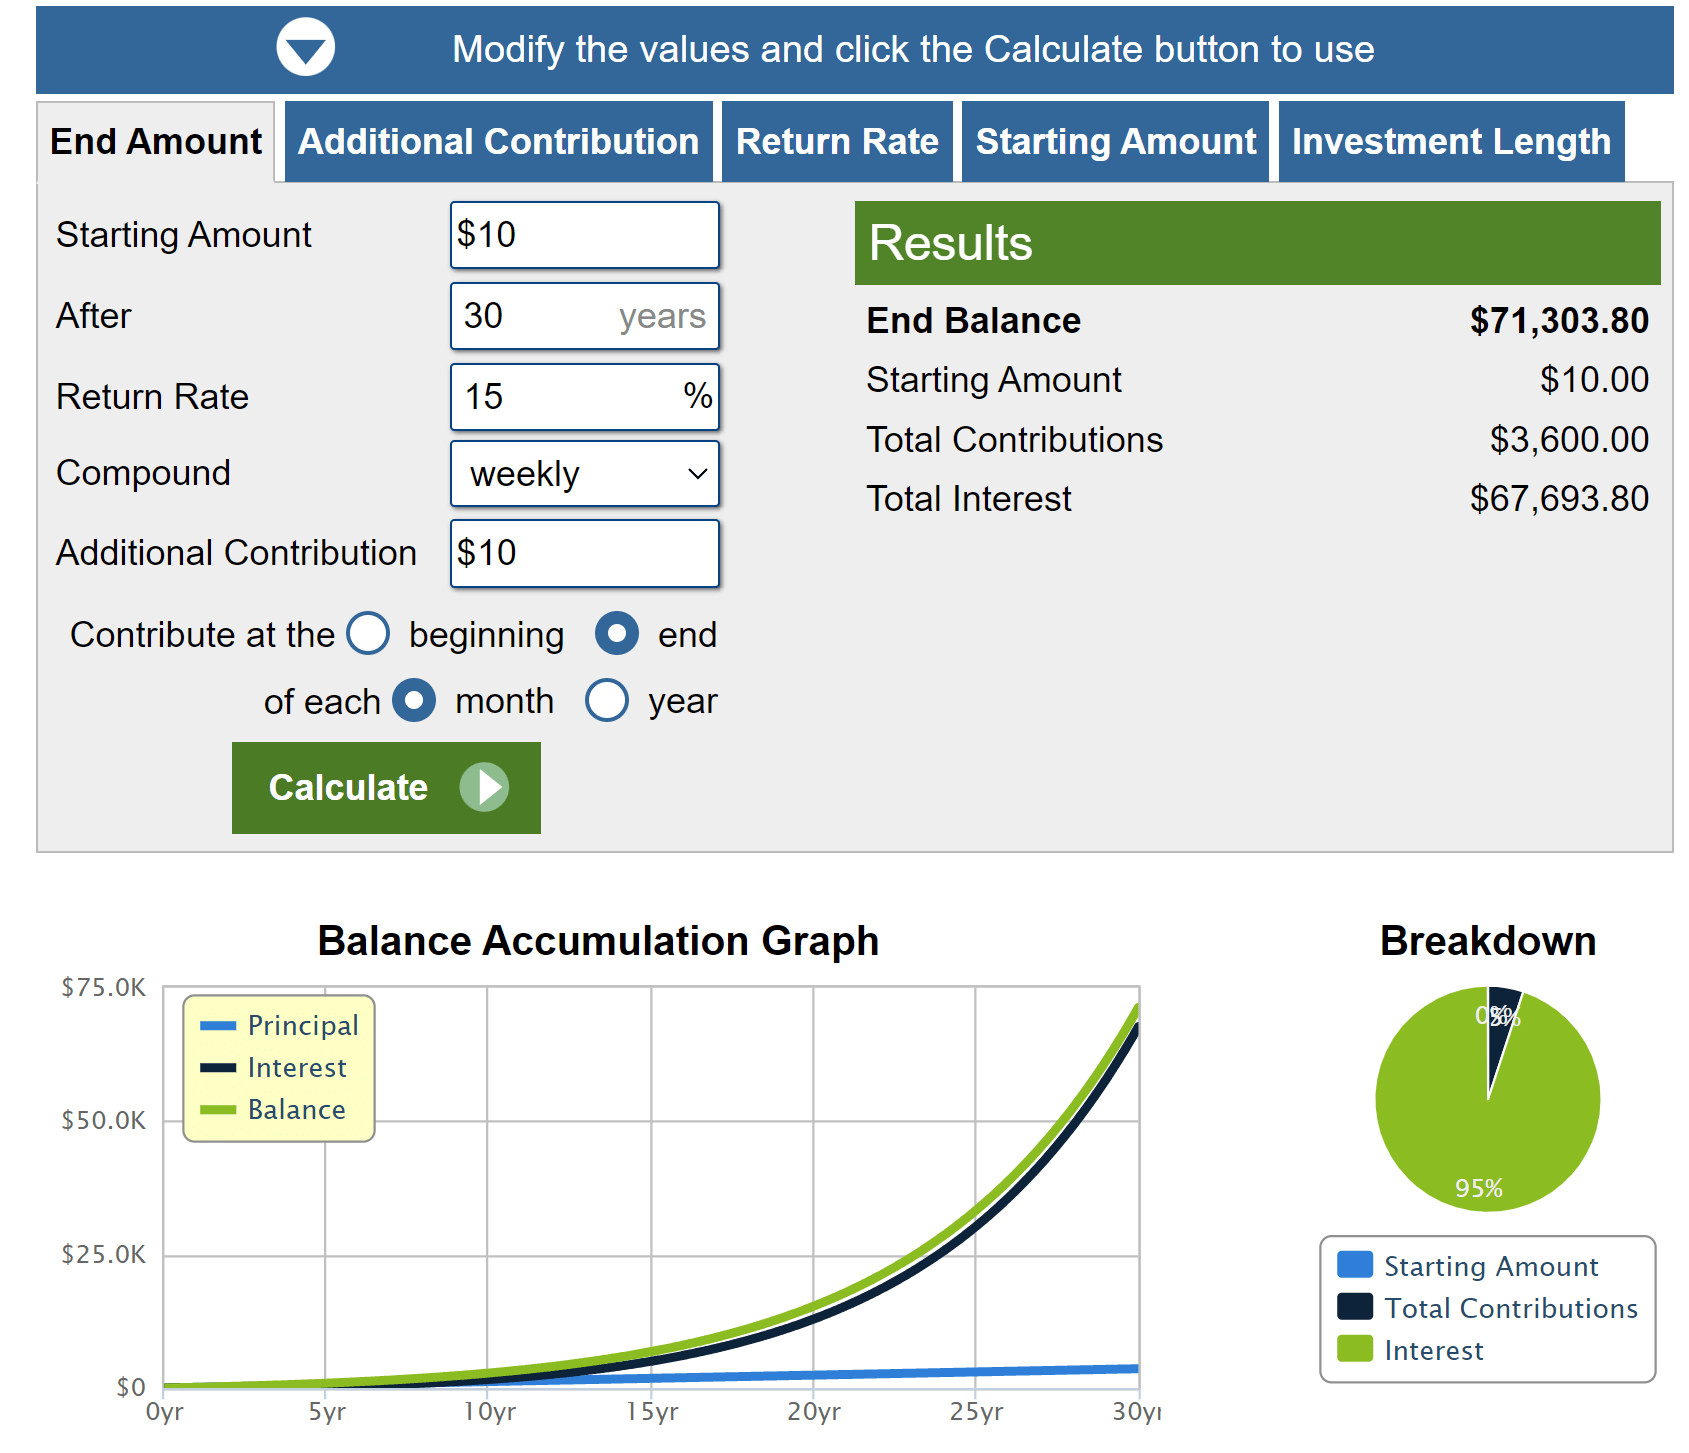This screenshot has height=1453, width=1689.
Task: Focus the Return Rate percent field
Action: coord(570,397)
